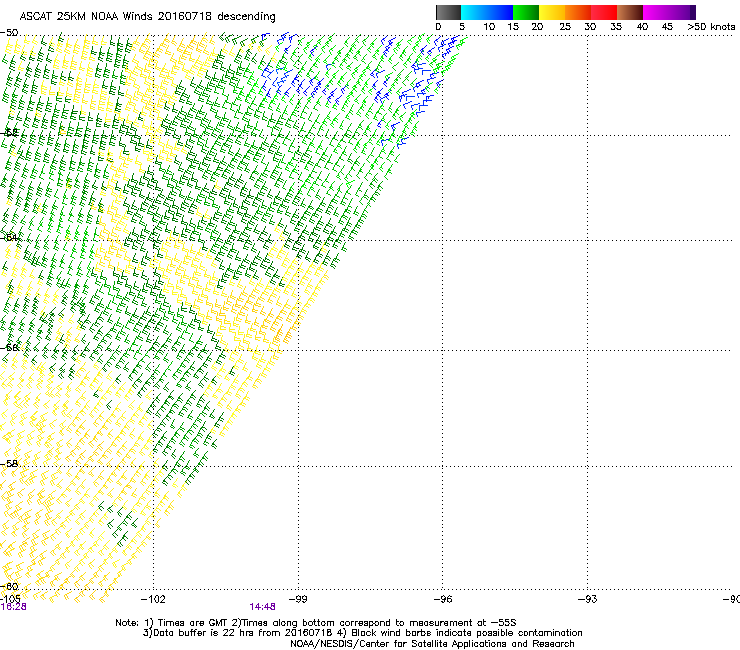Click the '-52' latitude axis label
The image size is (740, 650).
(9, 133)
